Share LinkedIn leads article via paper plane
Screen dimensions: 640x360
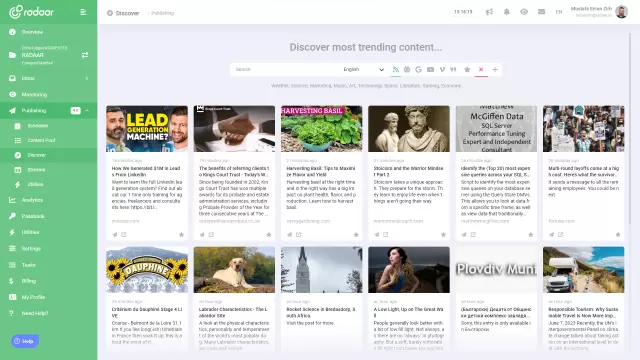pyautogui.click(x=115, y=235)
